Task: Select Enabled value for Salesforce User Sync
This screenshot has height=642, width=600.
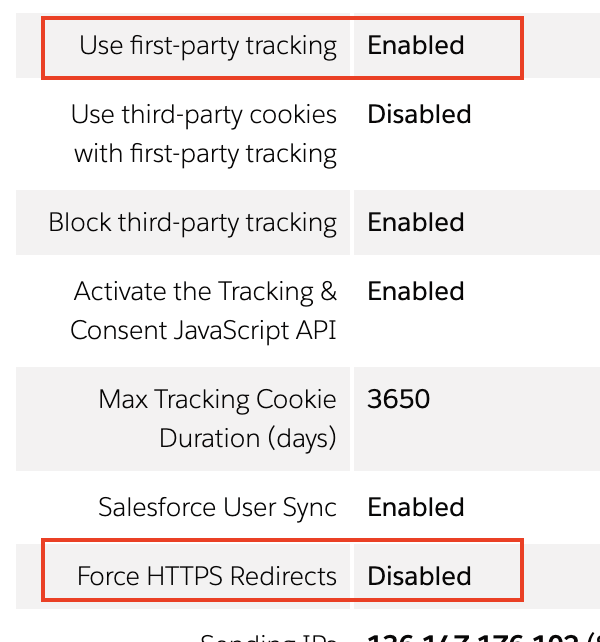Action: pos(416,507)
